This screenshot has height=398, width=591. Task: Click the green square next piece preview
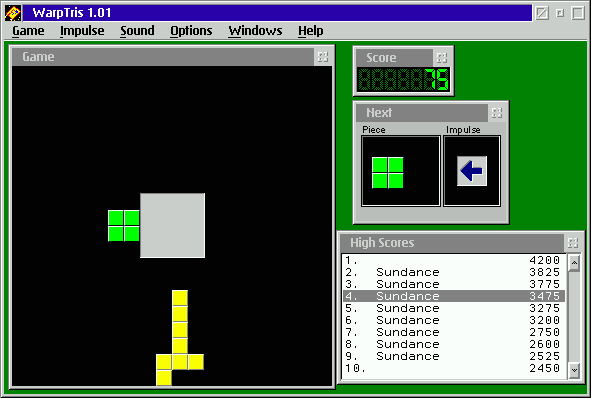pyautogui.click(x=387, y=173)
